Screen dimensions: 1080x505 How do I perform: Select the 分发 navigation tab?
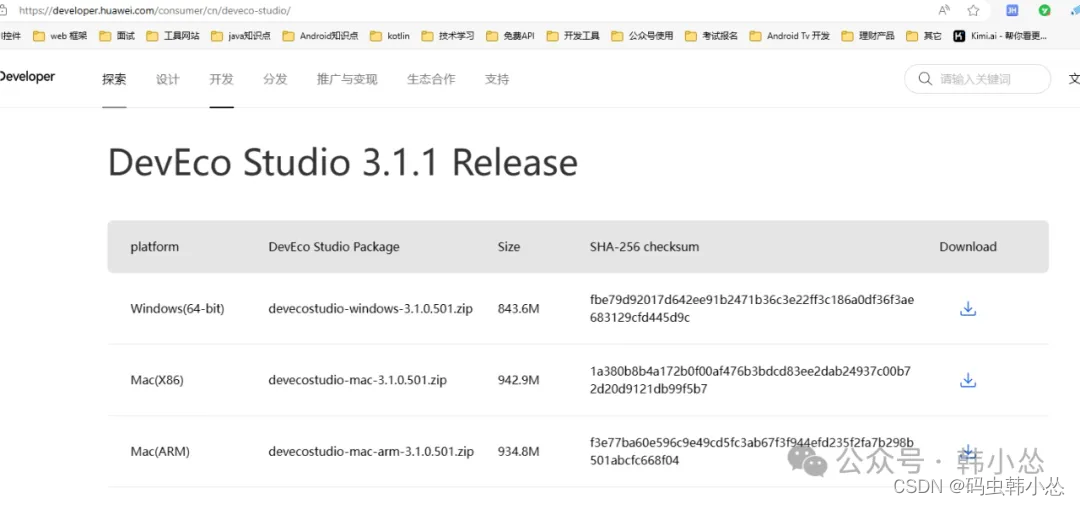click(x=275, y=79)
